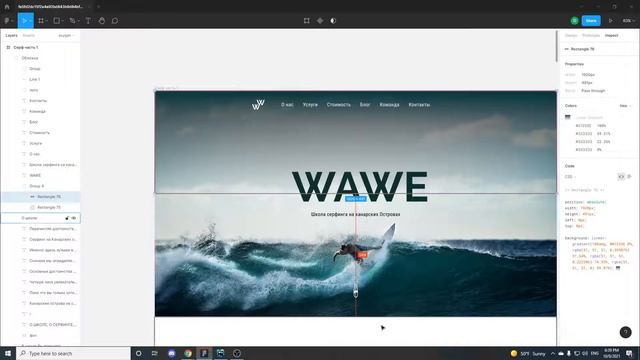Viewport: 640px width, 360px height.
Task: Click the lock icon on the О школе layer
Action: (x=67, y=218)
